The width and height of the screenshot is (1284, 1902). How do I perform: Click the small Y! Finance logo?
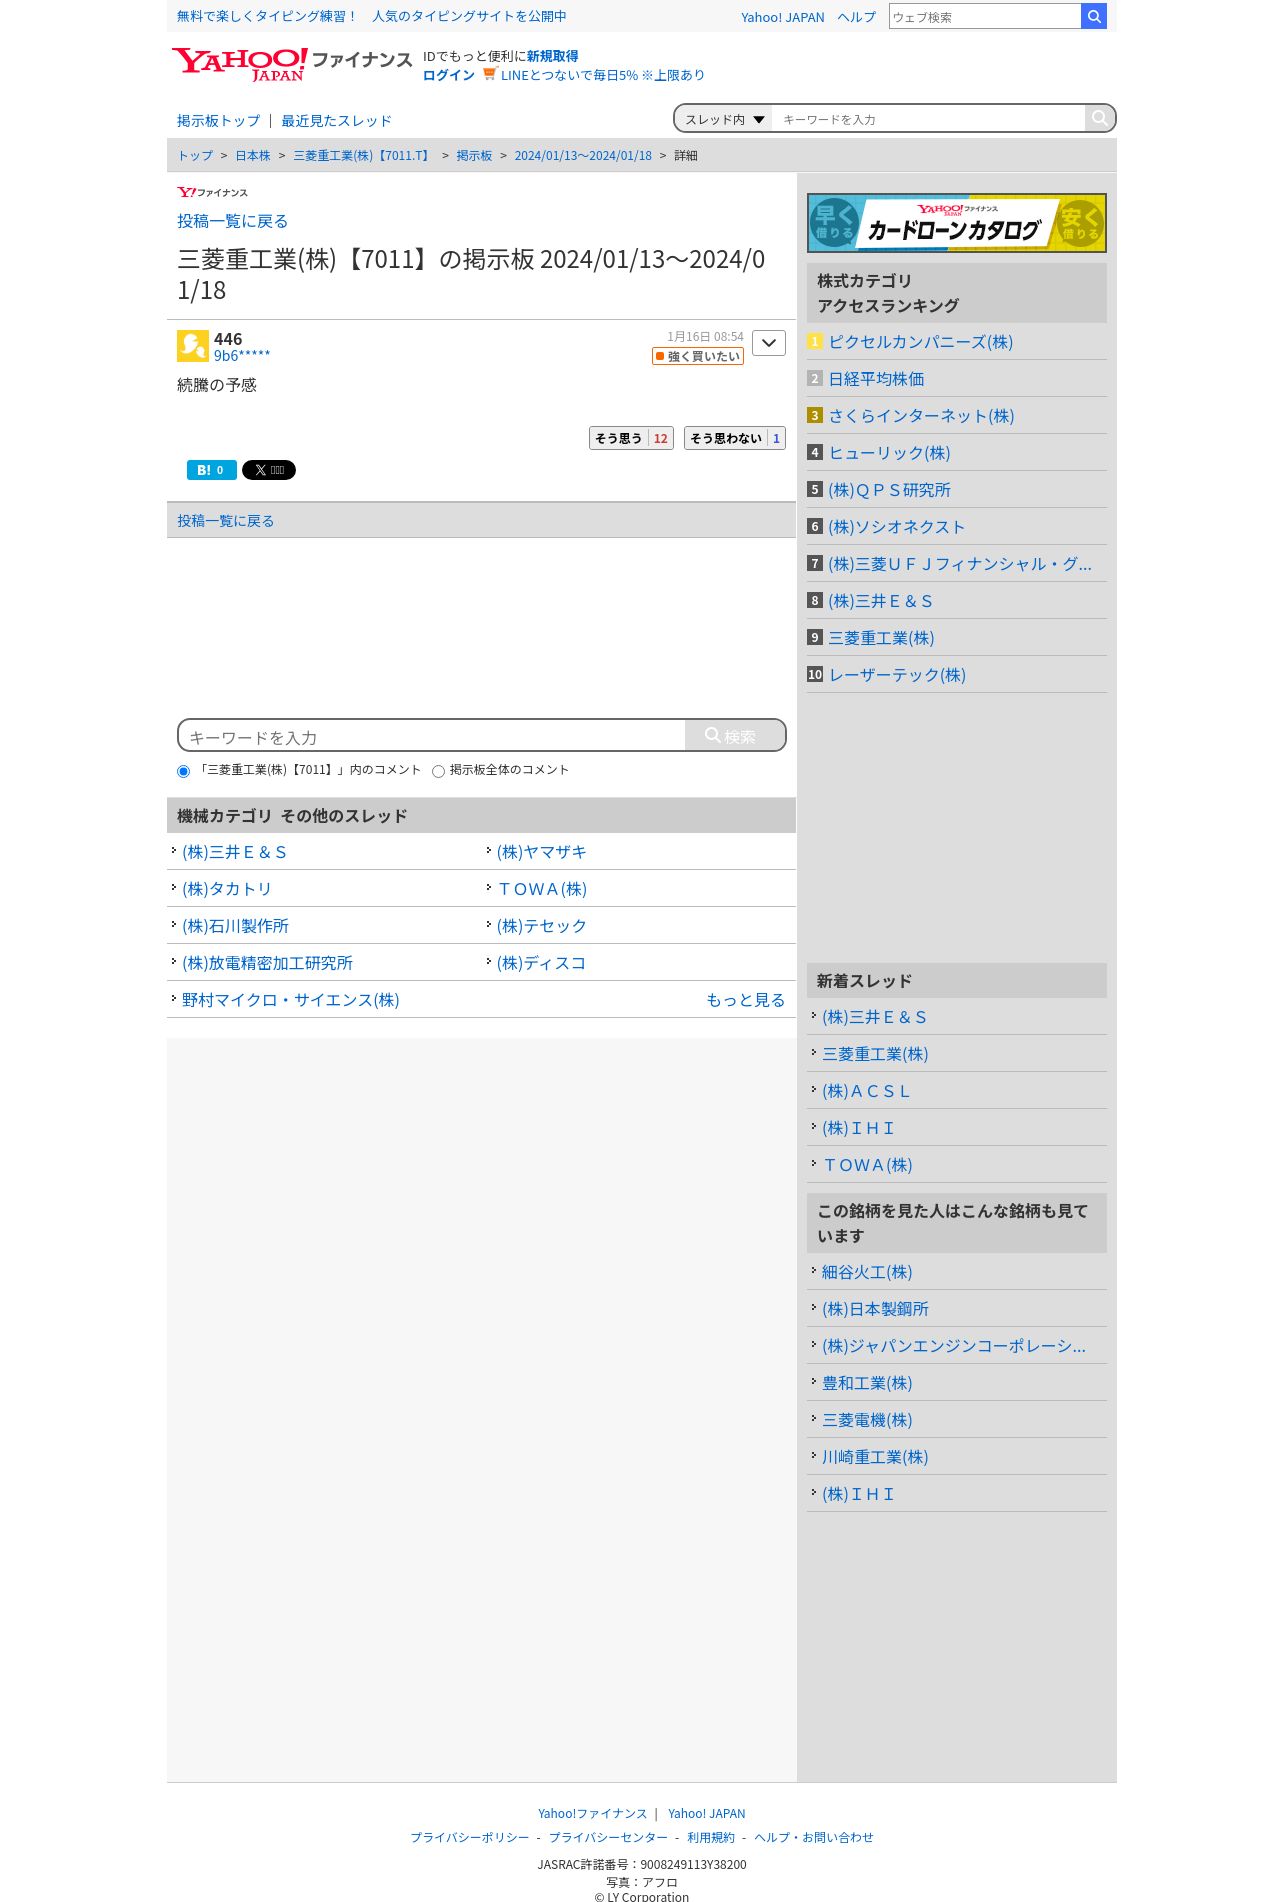click(x=212, y=192)
